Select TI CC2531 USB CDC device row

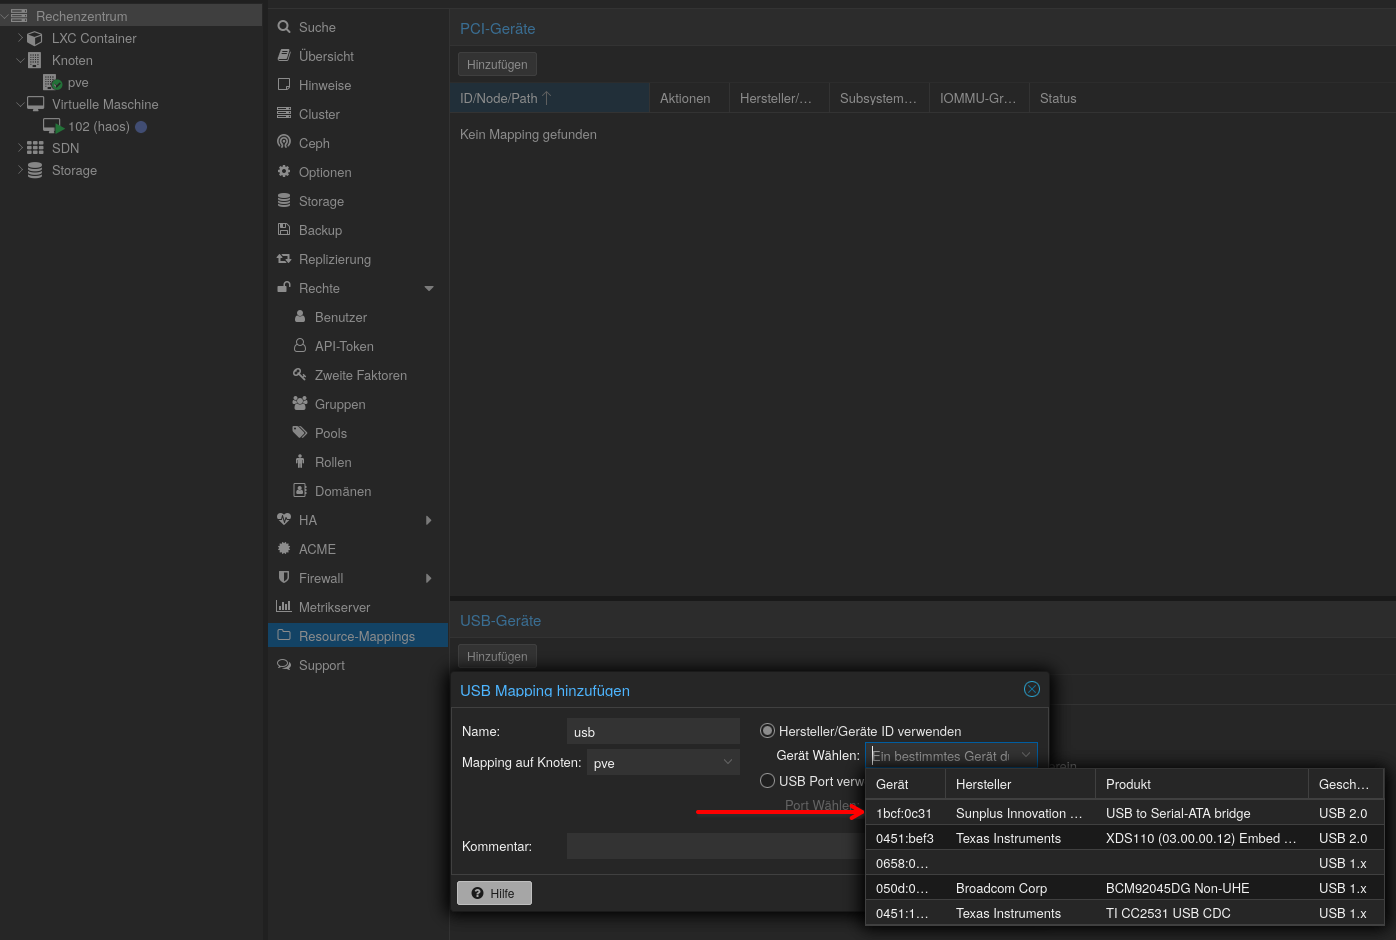pyautogui.click(x=1124, y=913)
